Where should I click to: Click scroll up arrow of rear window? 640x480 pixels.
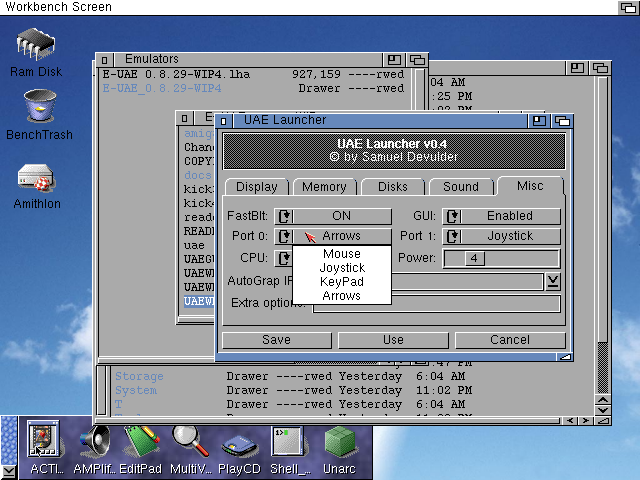[603, 400]
